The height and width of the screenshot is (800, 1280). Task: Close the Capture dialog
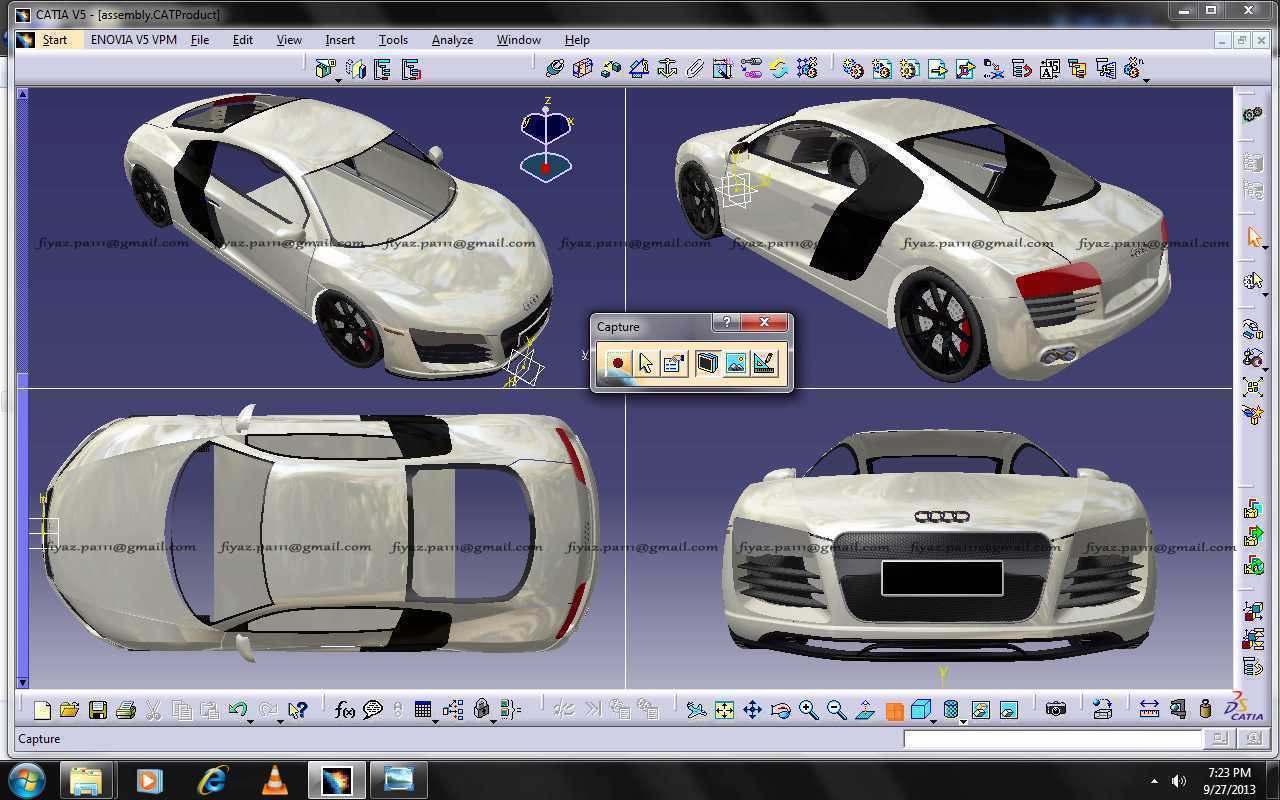tap(764, 322)
